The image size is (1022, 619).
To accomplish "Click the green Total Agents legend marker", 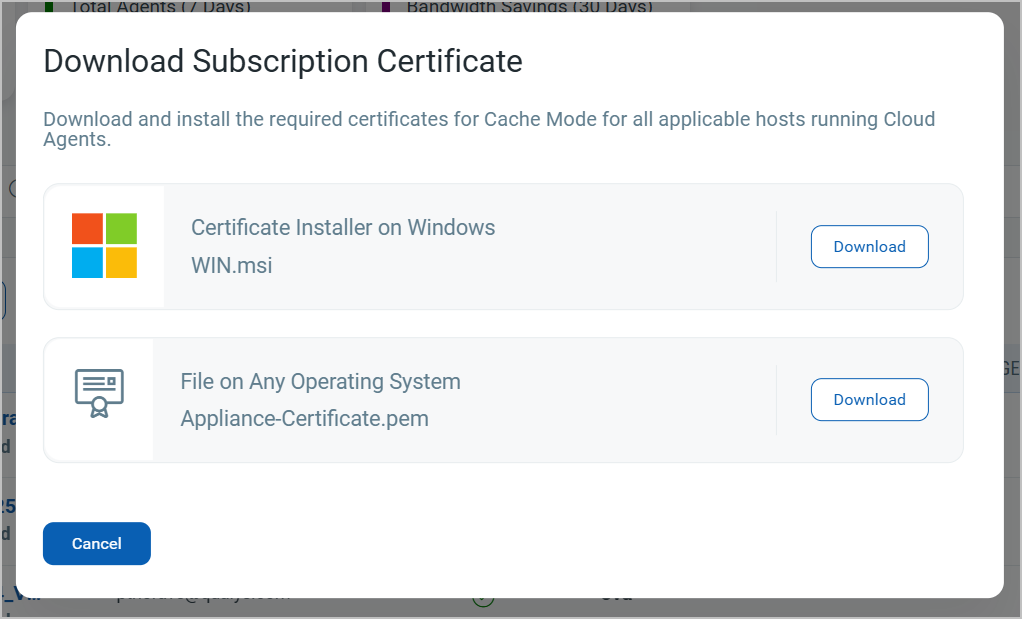I will 48,6.
